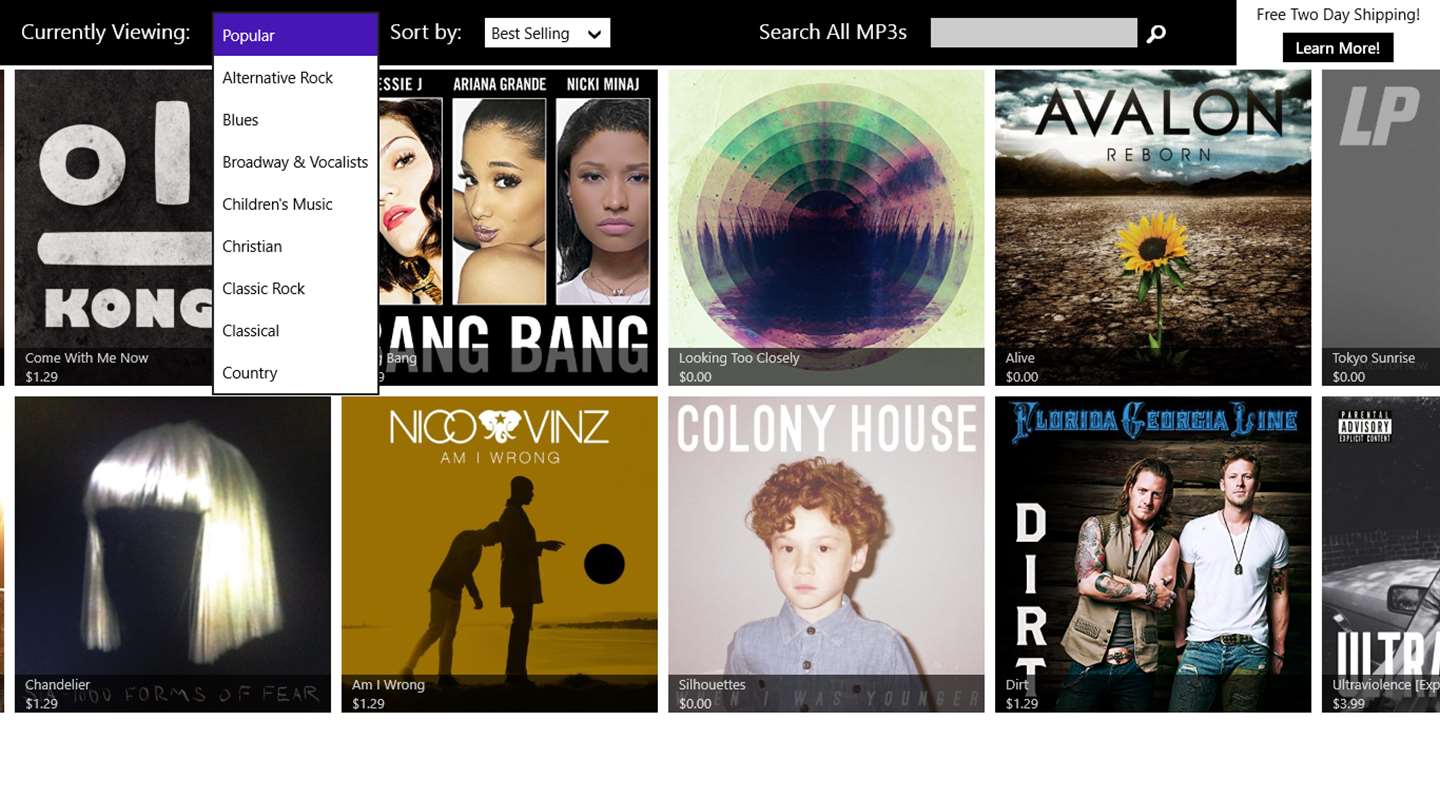Choose Country from the genre dropdown
This screenshot has width=1440, height=810.
296,373
